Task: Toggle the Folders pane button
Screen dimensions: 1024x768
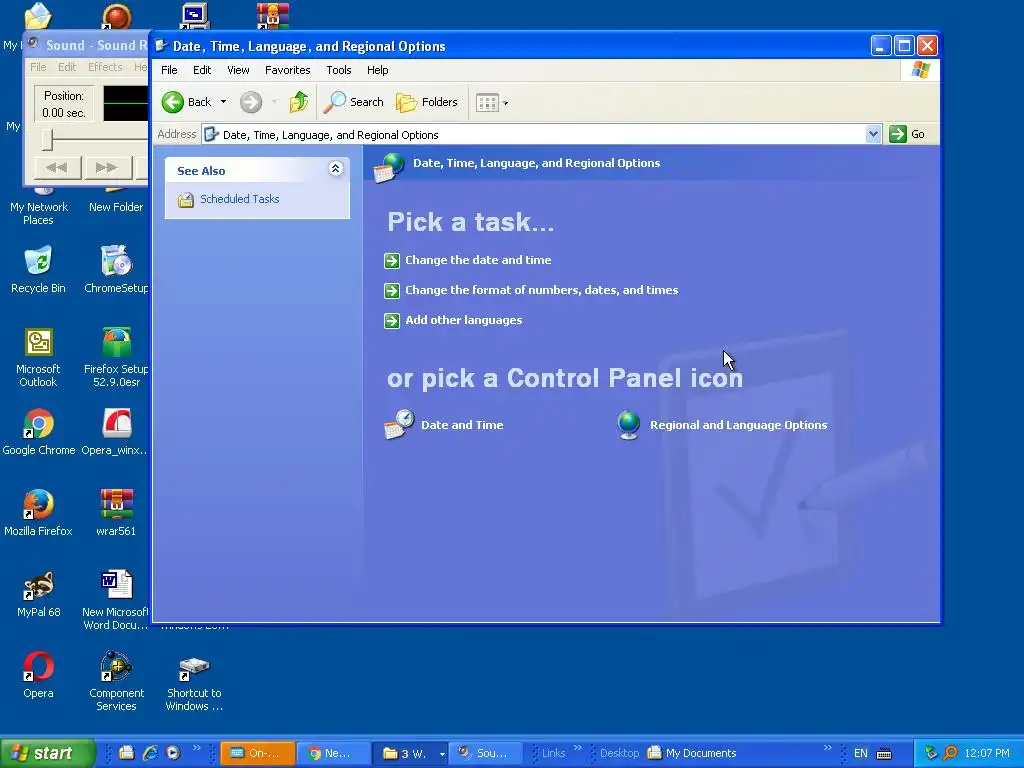Action: tap(427, 102)
